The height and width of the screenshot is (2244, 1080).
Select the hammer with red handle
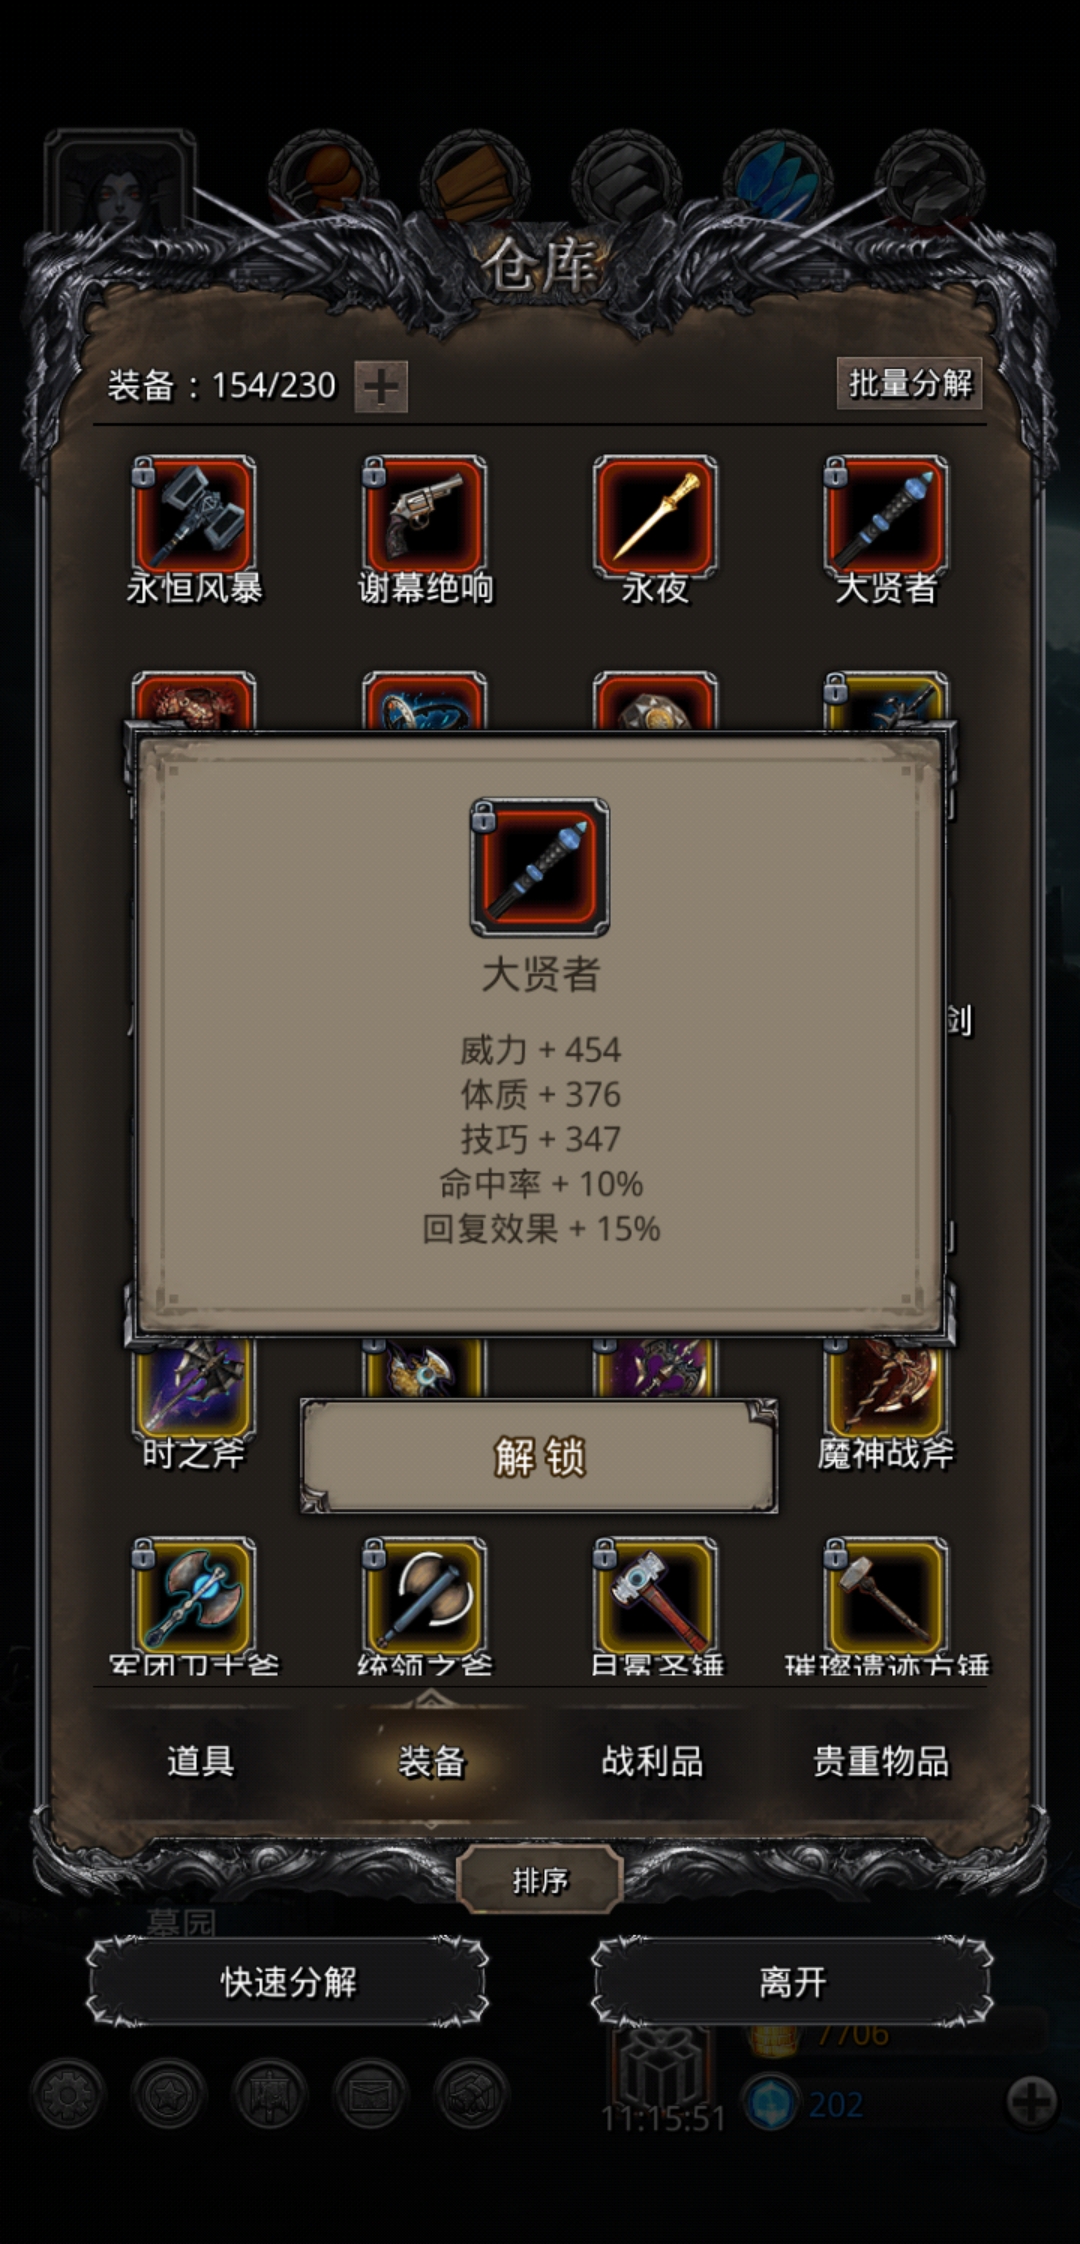655,1598
